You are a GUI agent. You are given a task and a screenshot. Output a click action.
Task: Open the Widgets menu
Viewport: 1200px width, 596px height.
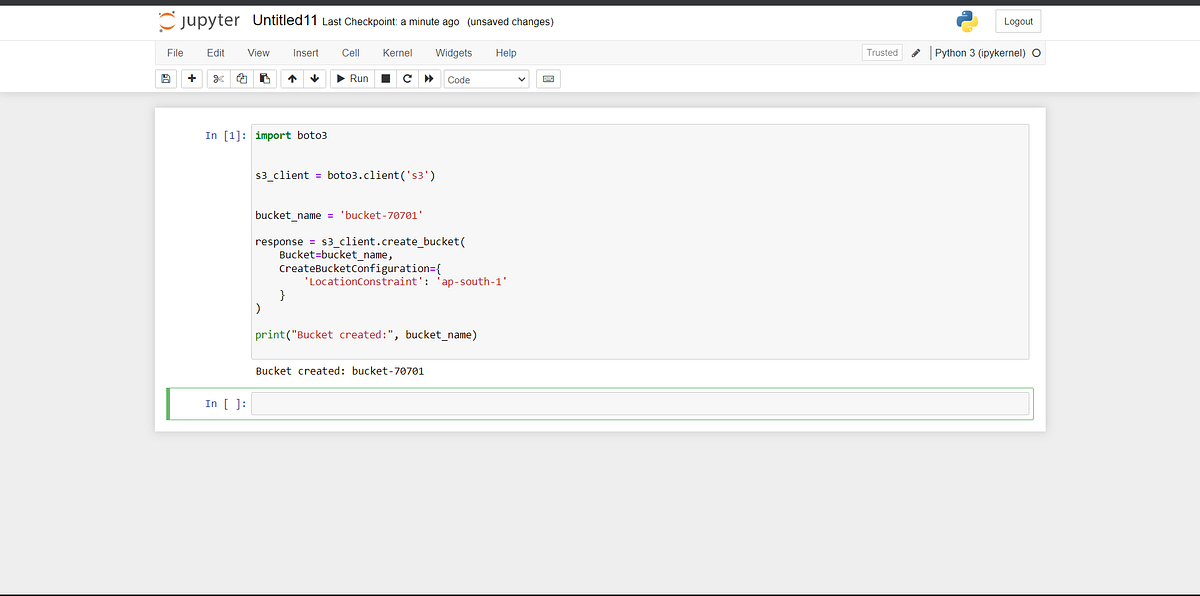[453, 52]
